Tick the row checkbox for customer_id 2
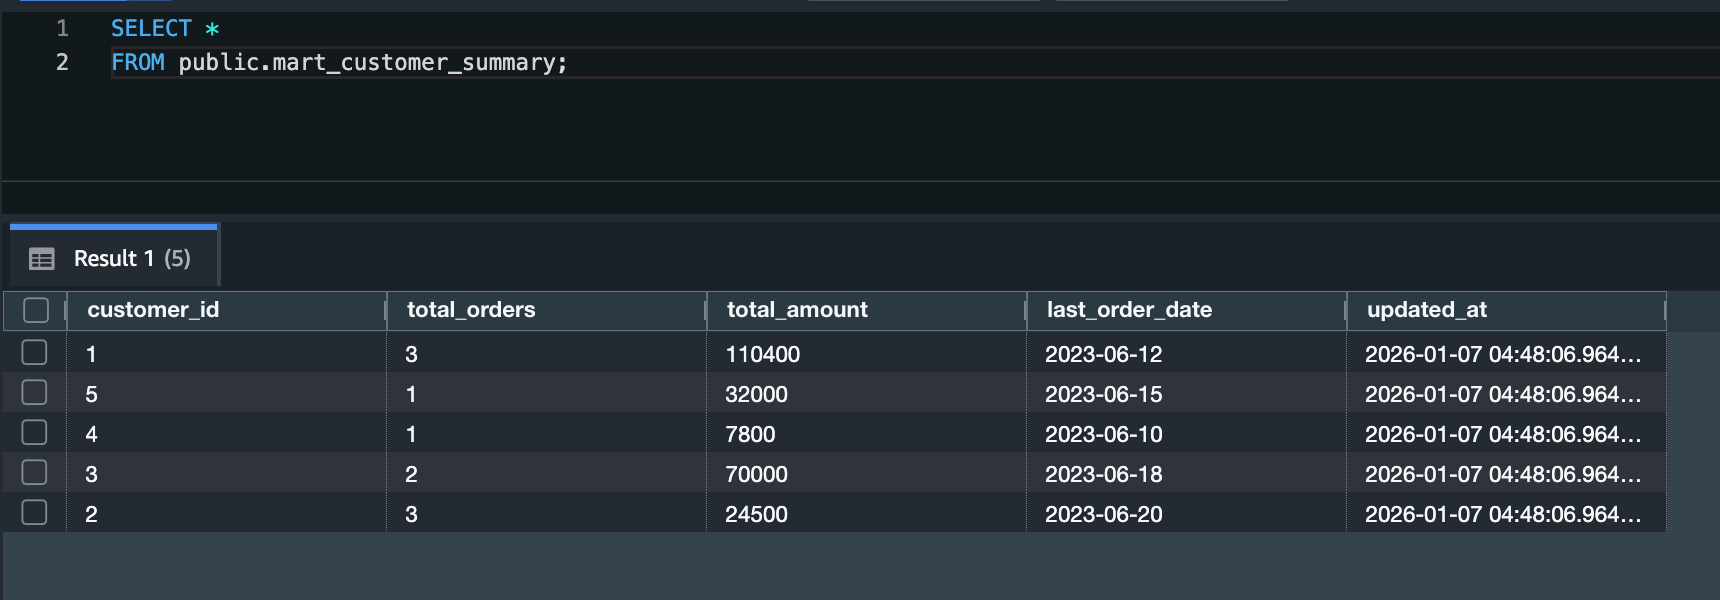This screenshot has width=1720, height=600. pyautogui.click(x=35, y=513)
